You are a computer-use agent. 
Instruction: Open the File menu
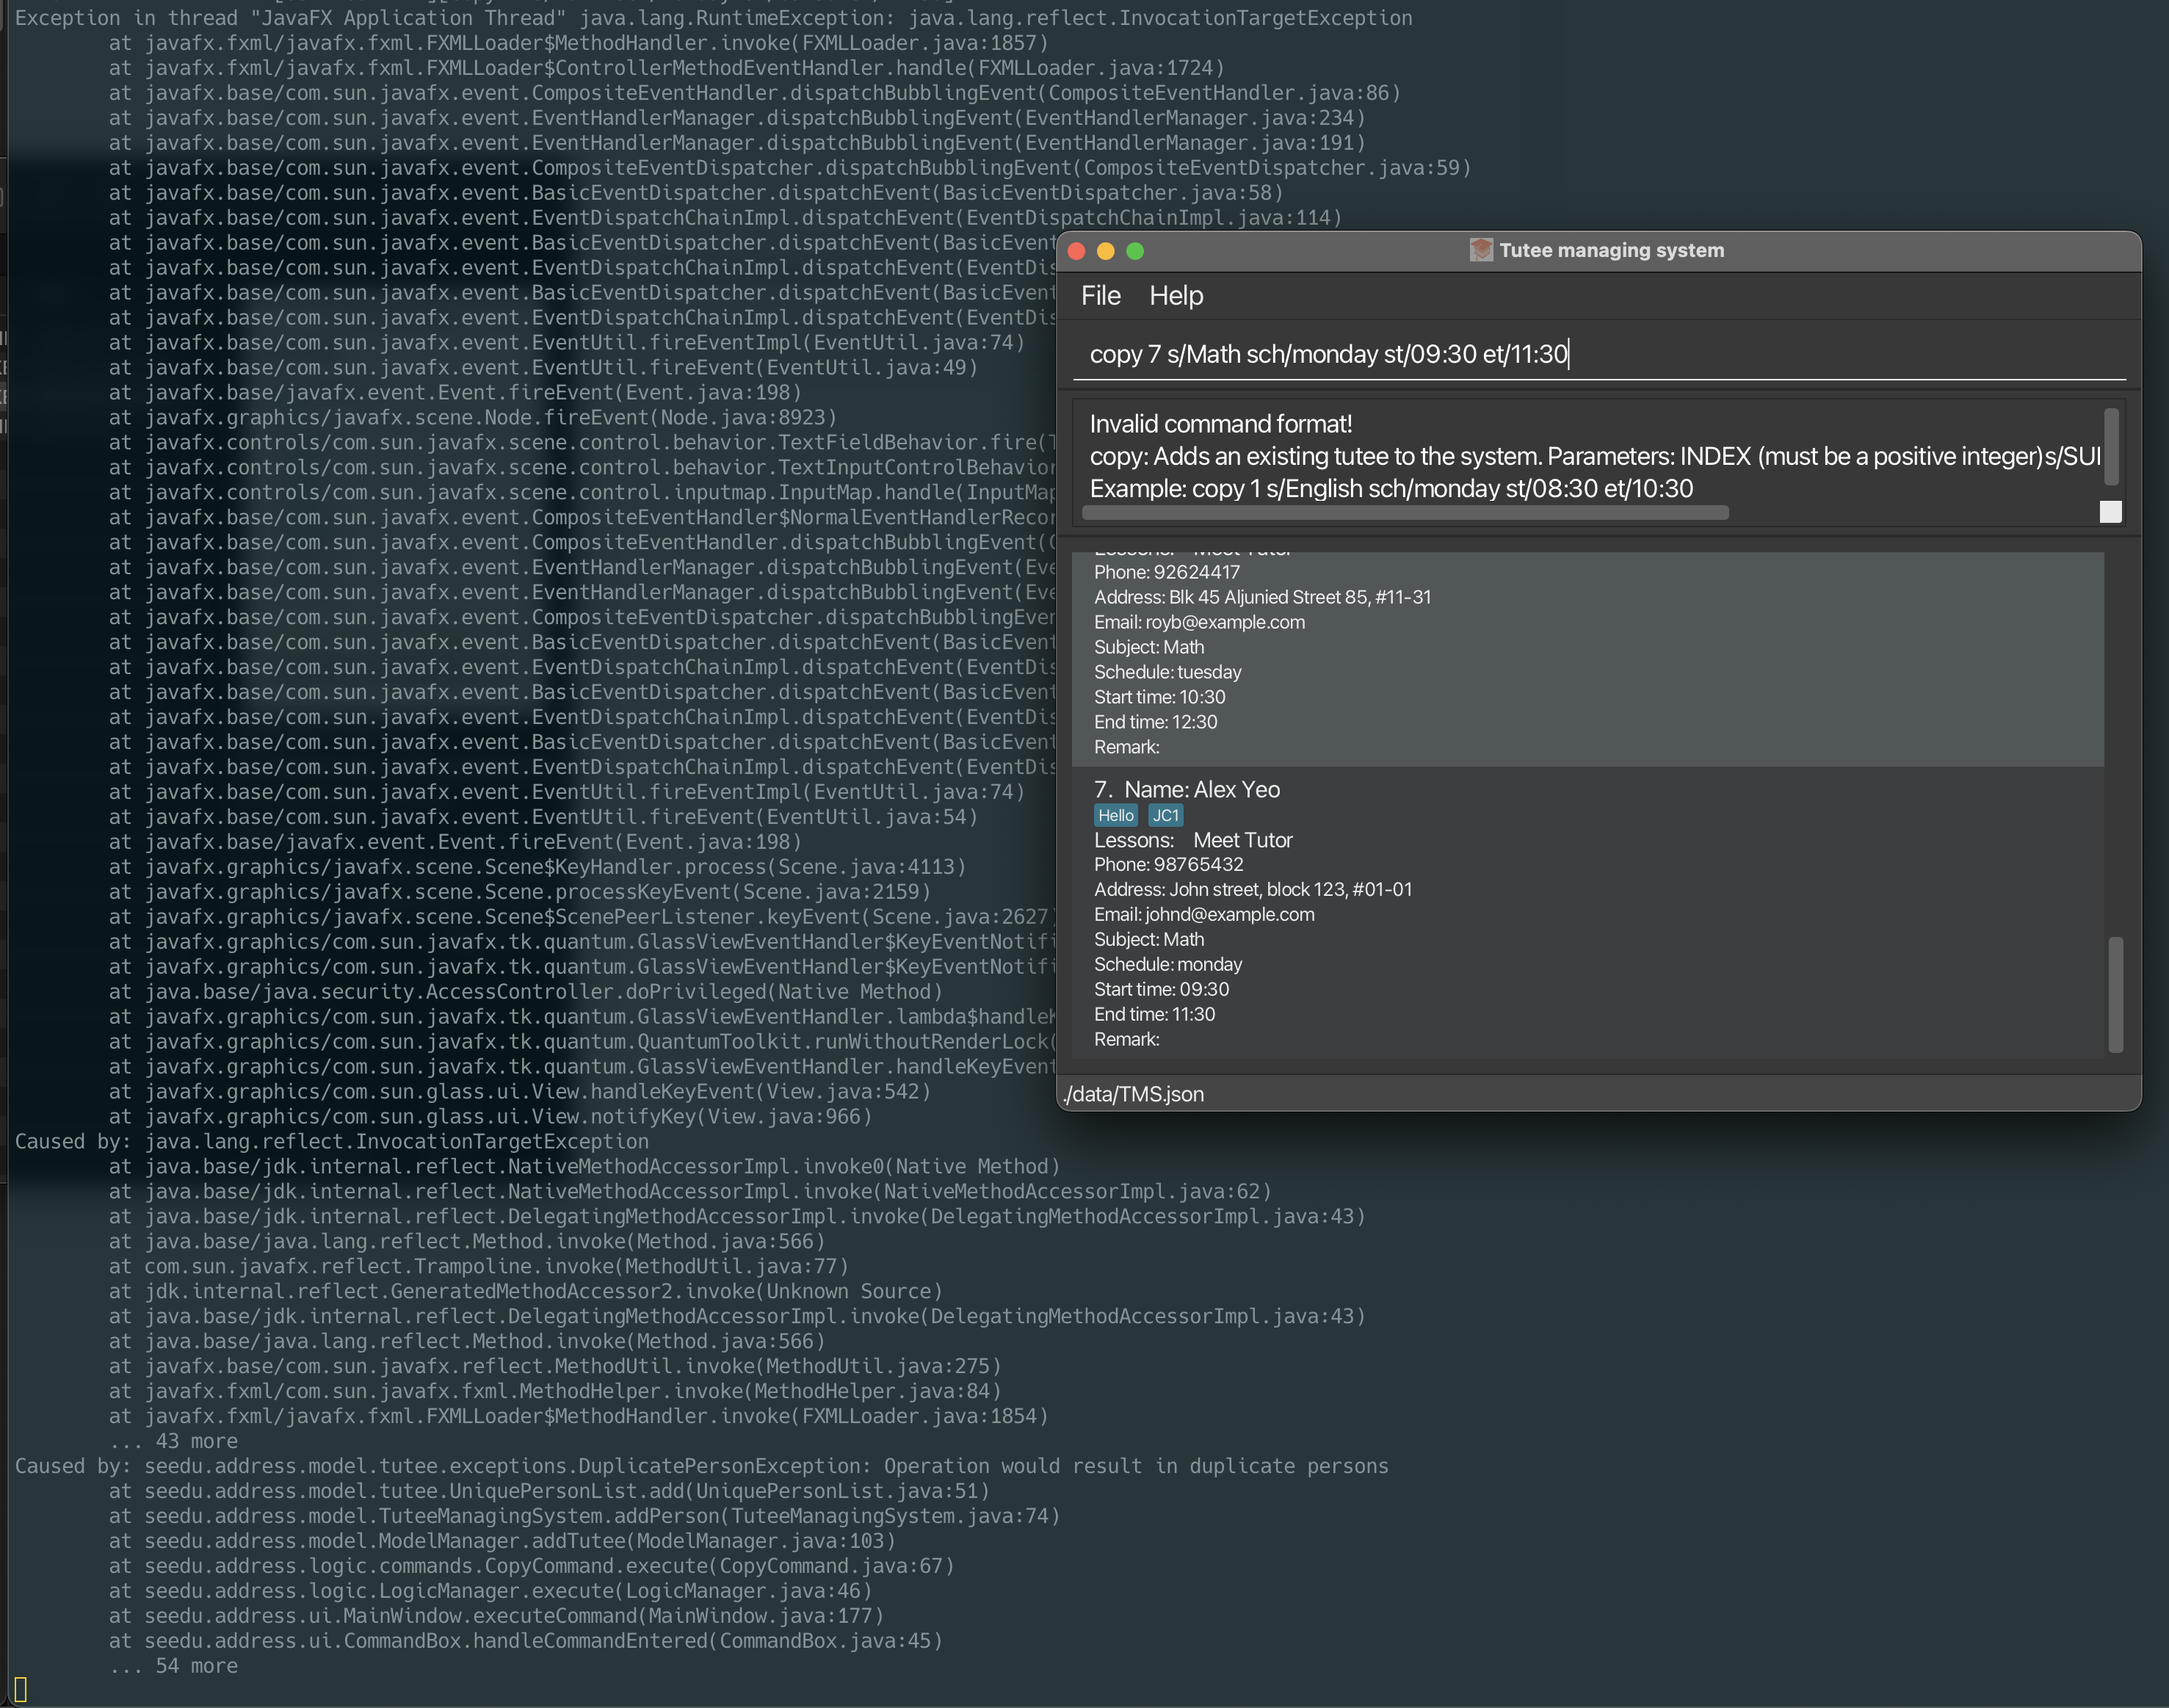click(x=1100, y=296)
